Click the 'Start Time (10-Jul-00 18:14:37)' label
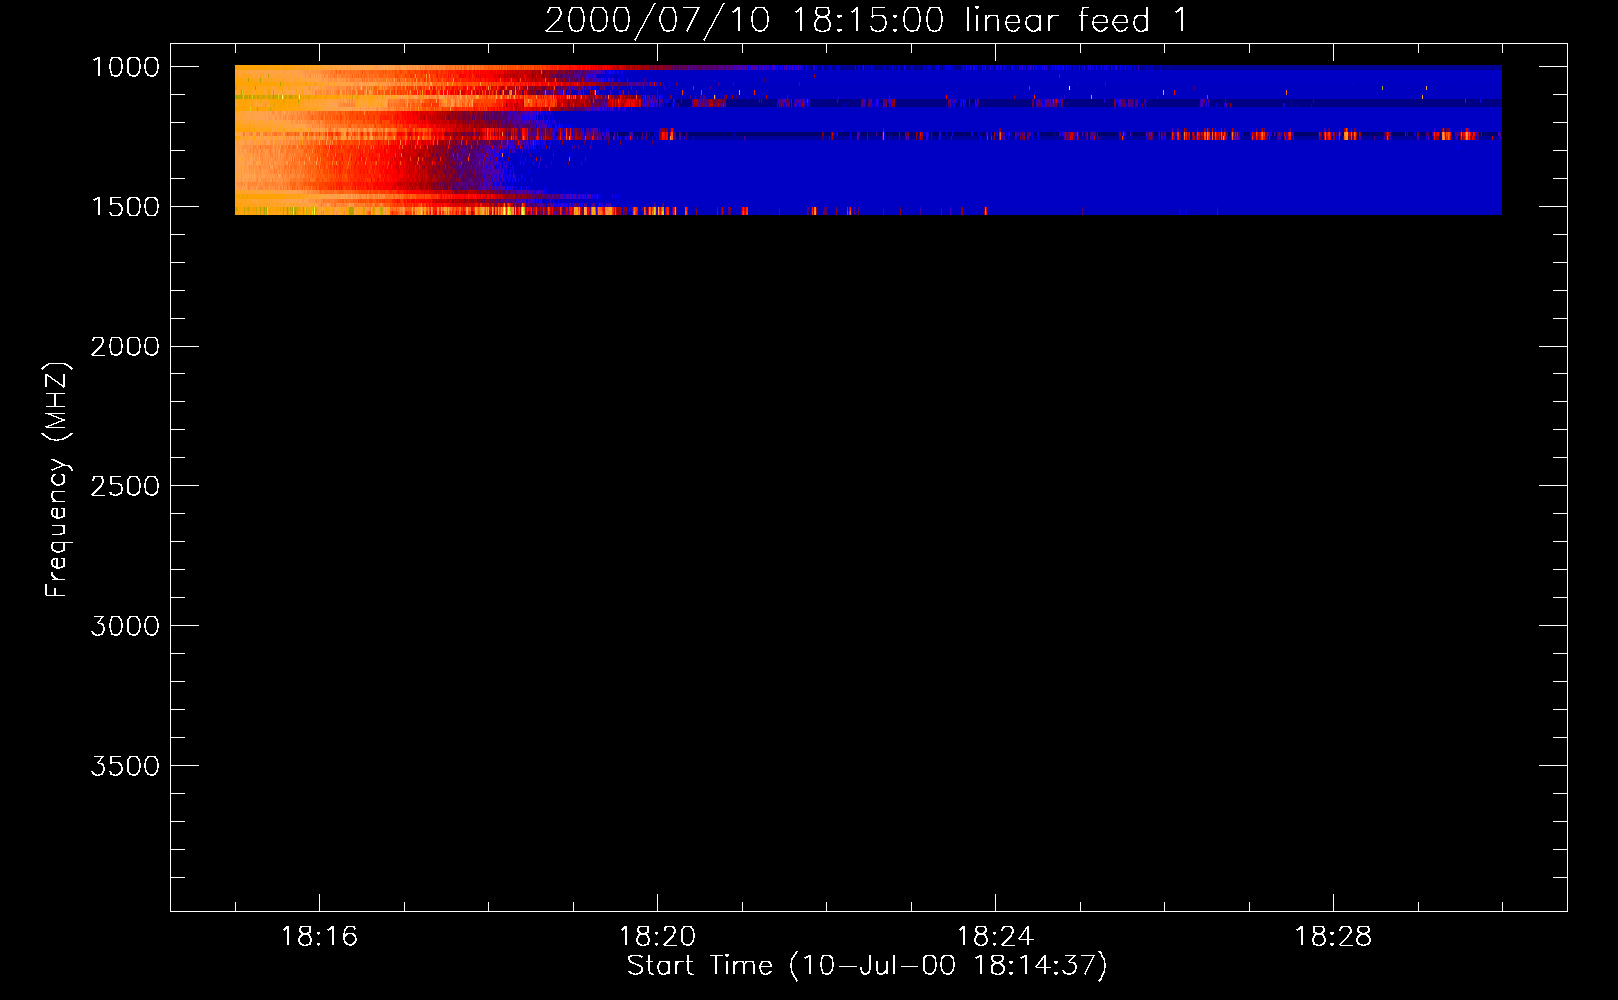This screenshot has height=1000, width=1618. pyautogui.click(x=867, y=966)
